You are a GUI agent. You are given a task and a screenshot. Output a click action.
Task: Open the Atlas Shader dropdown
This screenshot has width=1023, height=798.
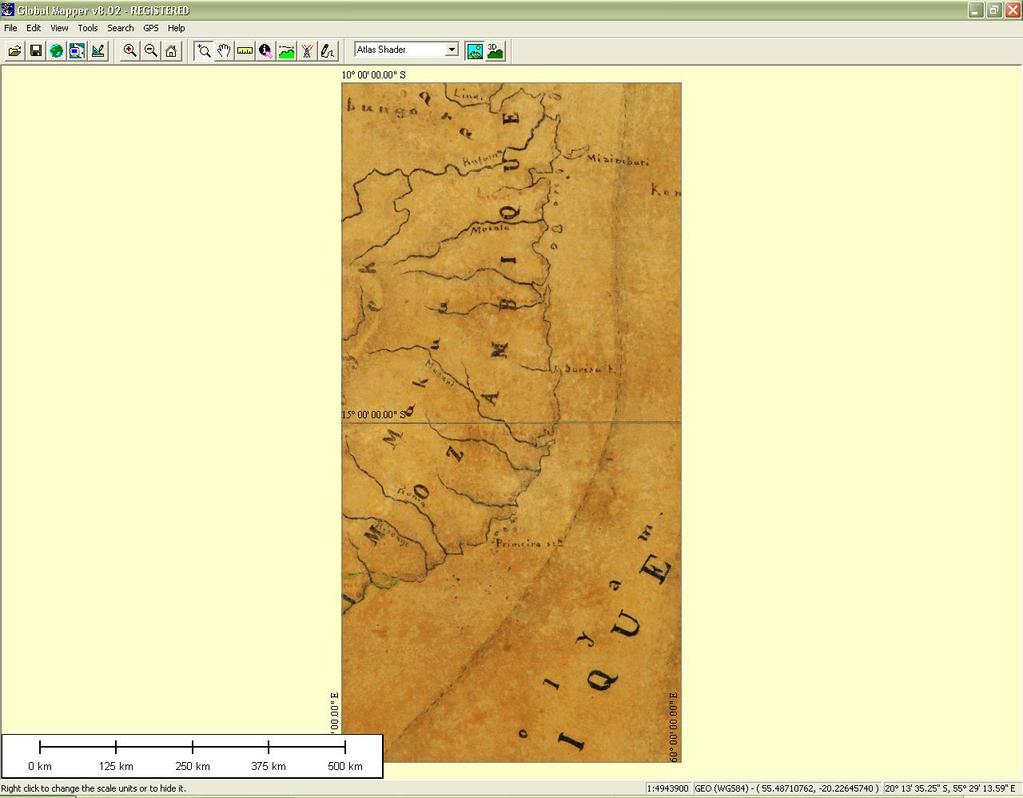point(406,50)
